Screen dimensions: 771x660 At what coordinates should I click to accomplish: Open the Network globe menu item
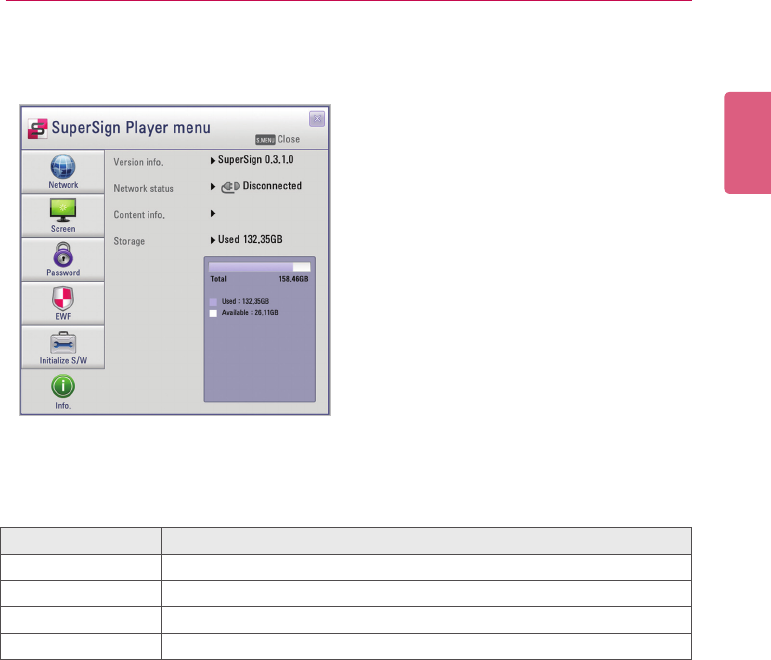[63, 172]
